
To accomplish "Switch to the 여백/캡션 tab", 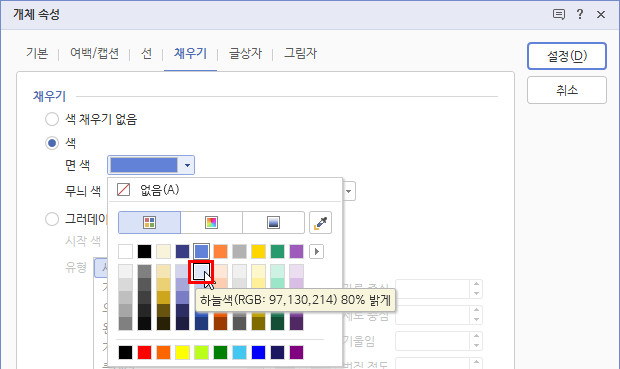I will point(95,53).
